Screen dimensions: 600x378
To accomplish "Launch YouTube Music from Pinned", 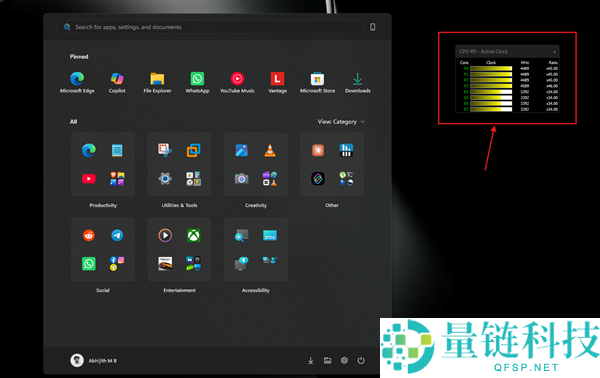I will pyautogui.click(x=237, y=82).
